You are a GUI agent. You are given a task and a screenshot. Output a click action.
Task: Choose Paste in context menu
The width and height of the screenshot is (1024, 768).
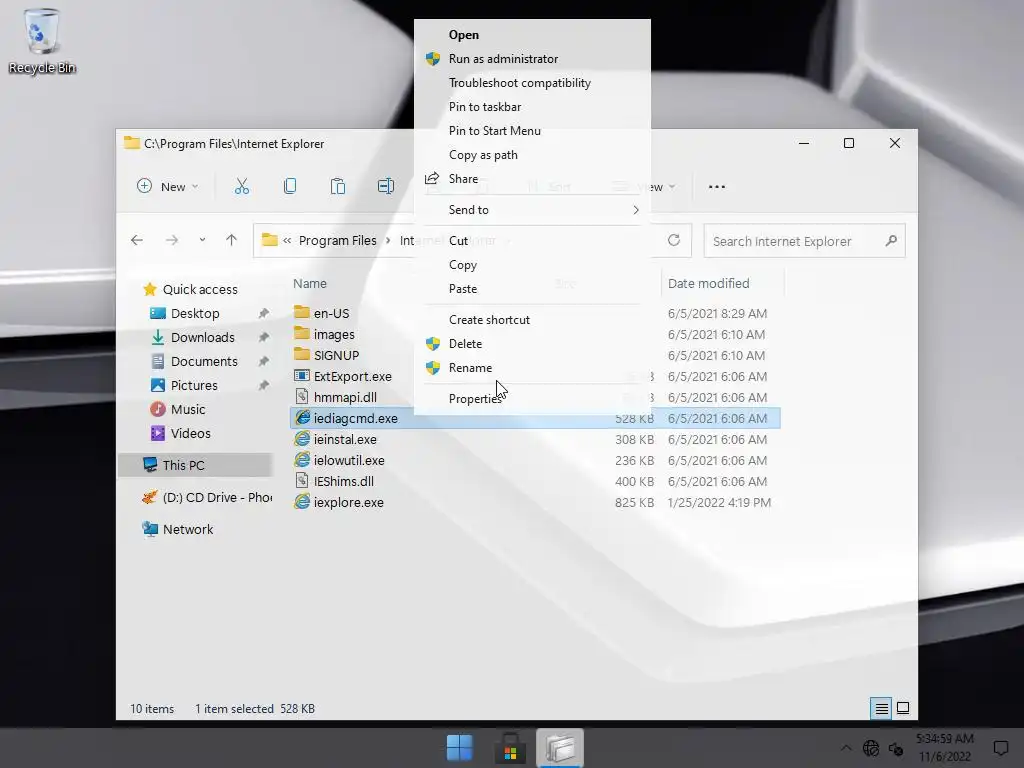[532, 289]
